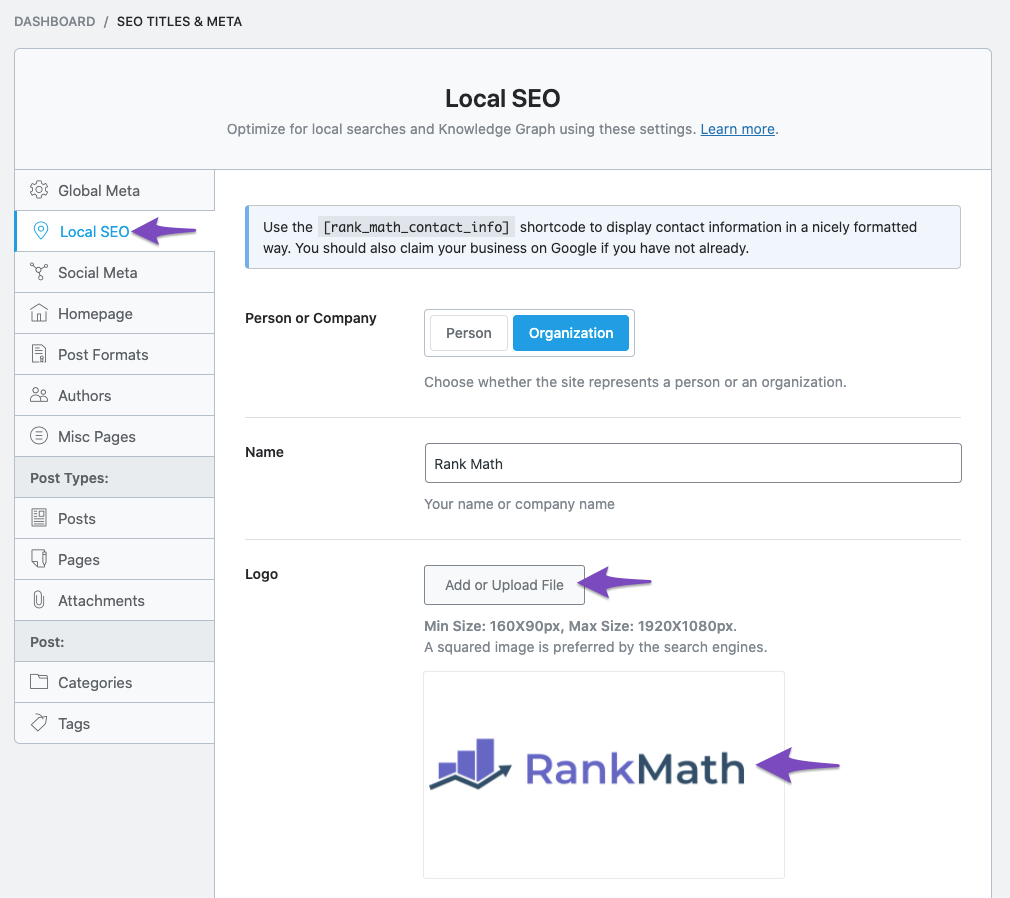Screen dimensions: 1010x898
Task: Select the Person option
Action: [468, 333]
